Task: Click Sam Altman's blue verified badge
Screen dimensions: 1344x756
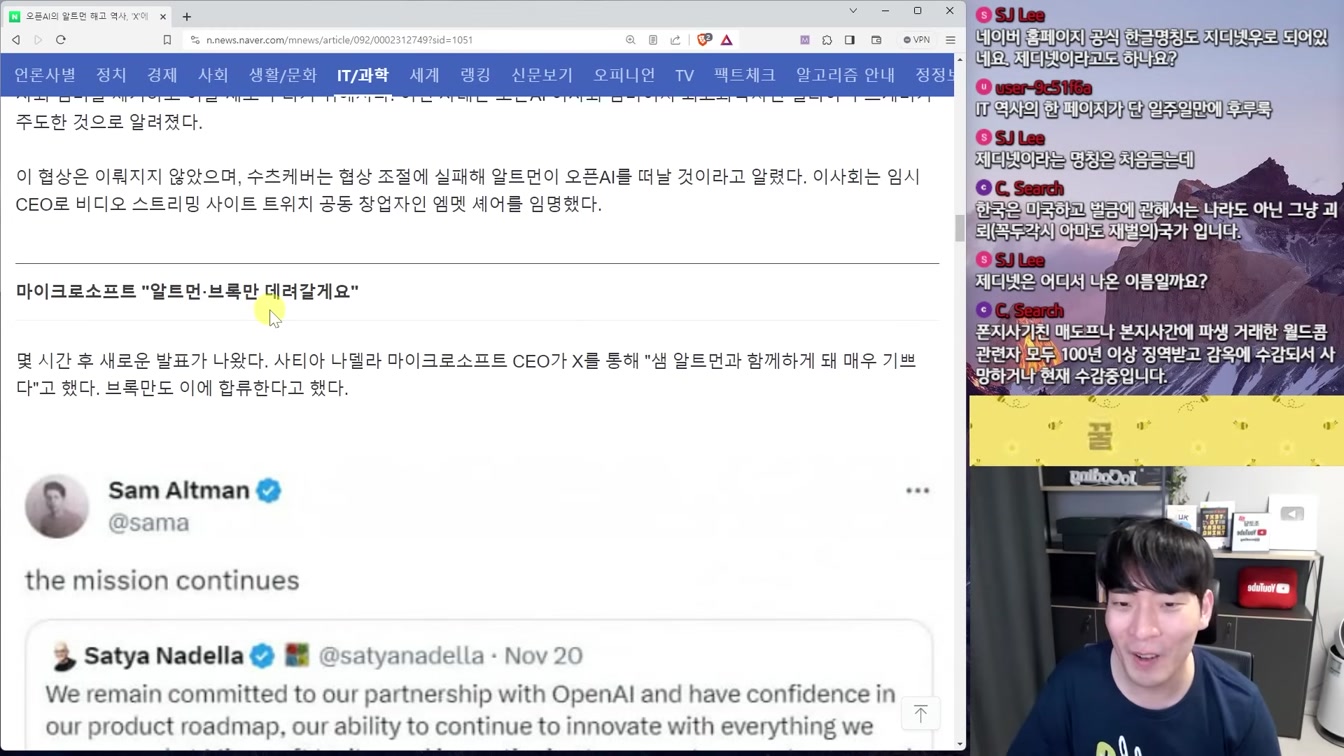Action: (269, 491)
